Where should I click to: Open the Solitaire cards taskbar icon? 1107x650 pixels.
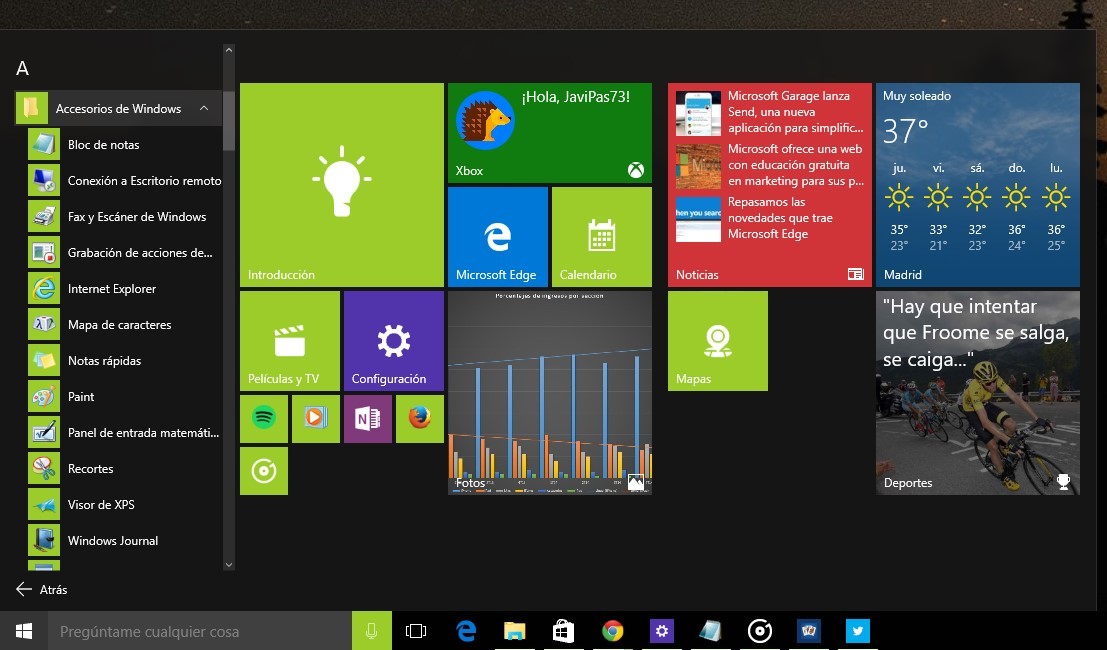click(808, 631)
